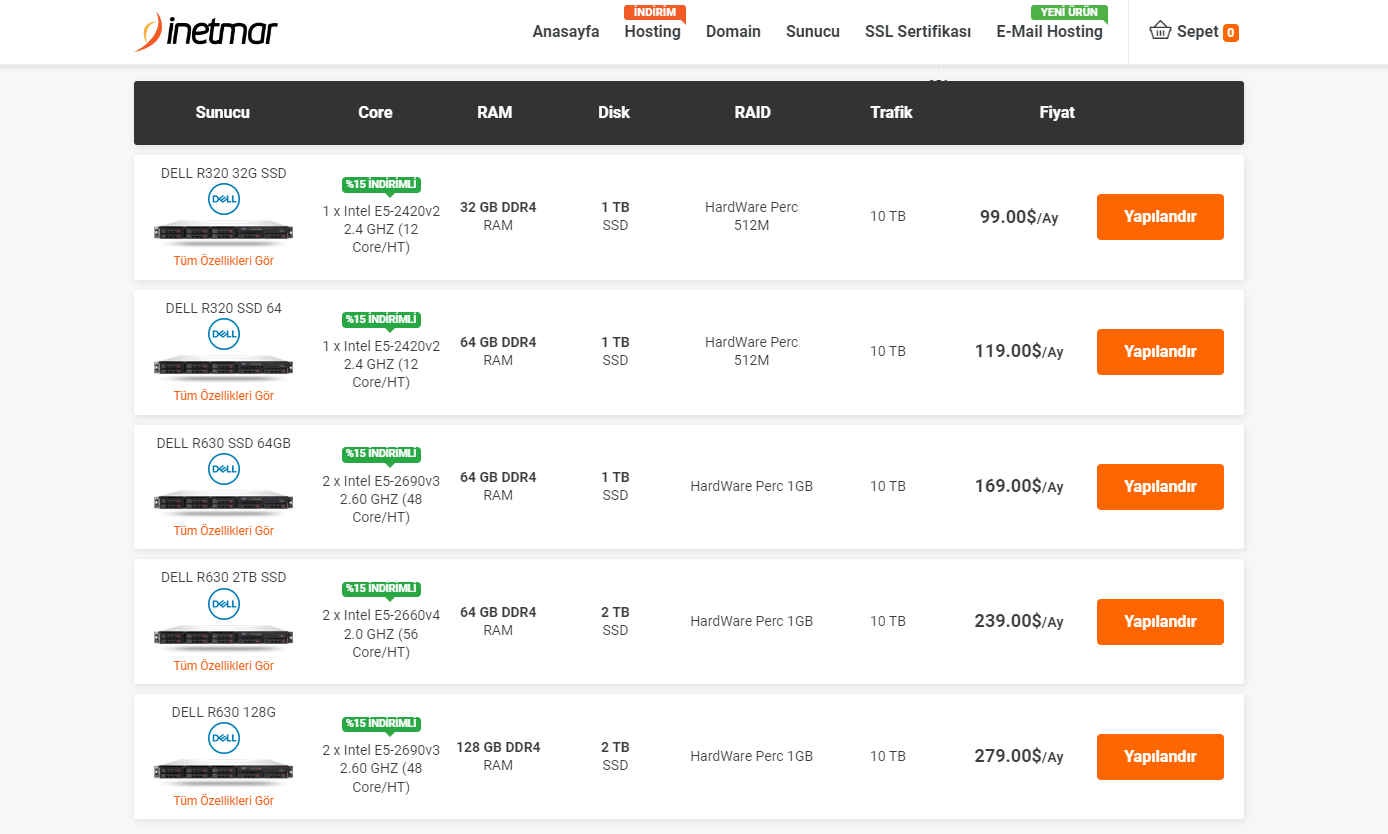Viewport: 1388px width, 834px height.
Task: Configure the 99.00$ server with Yapılandır
Action: pos(1160,217)
